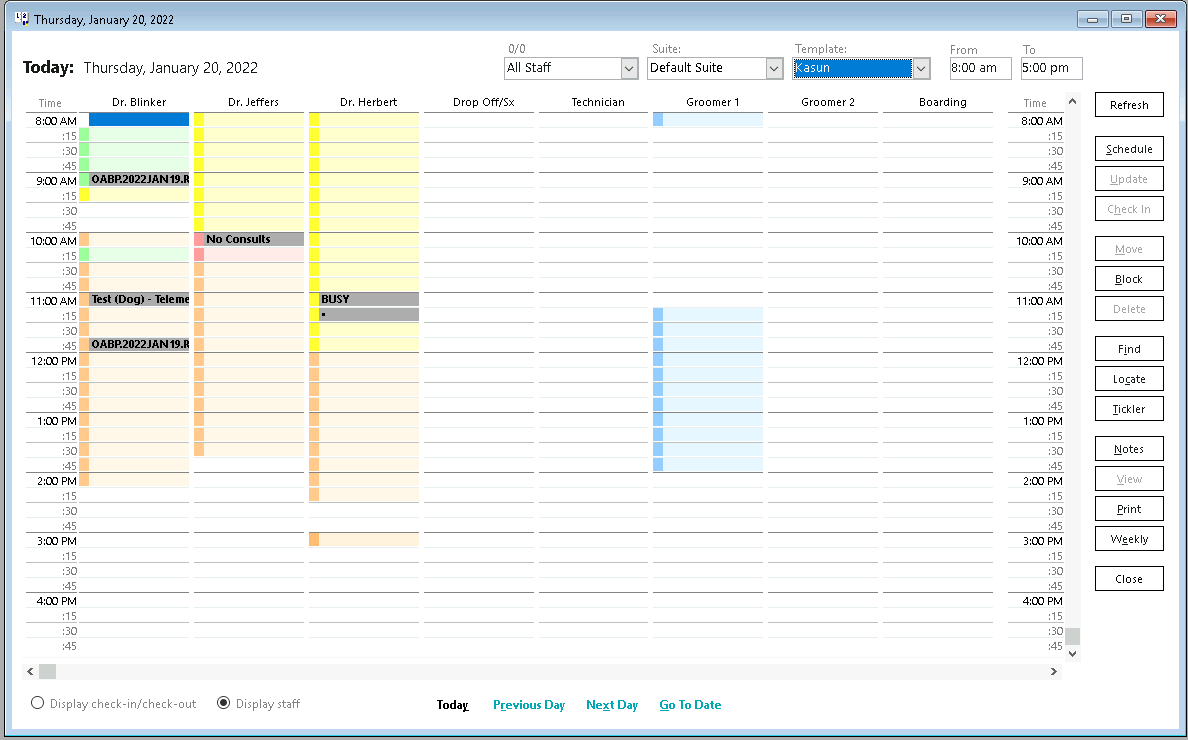This screenshot has height=740, width=1188.
Task: Click the application icon in the title bar
Action: point(24,18)
